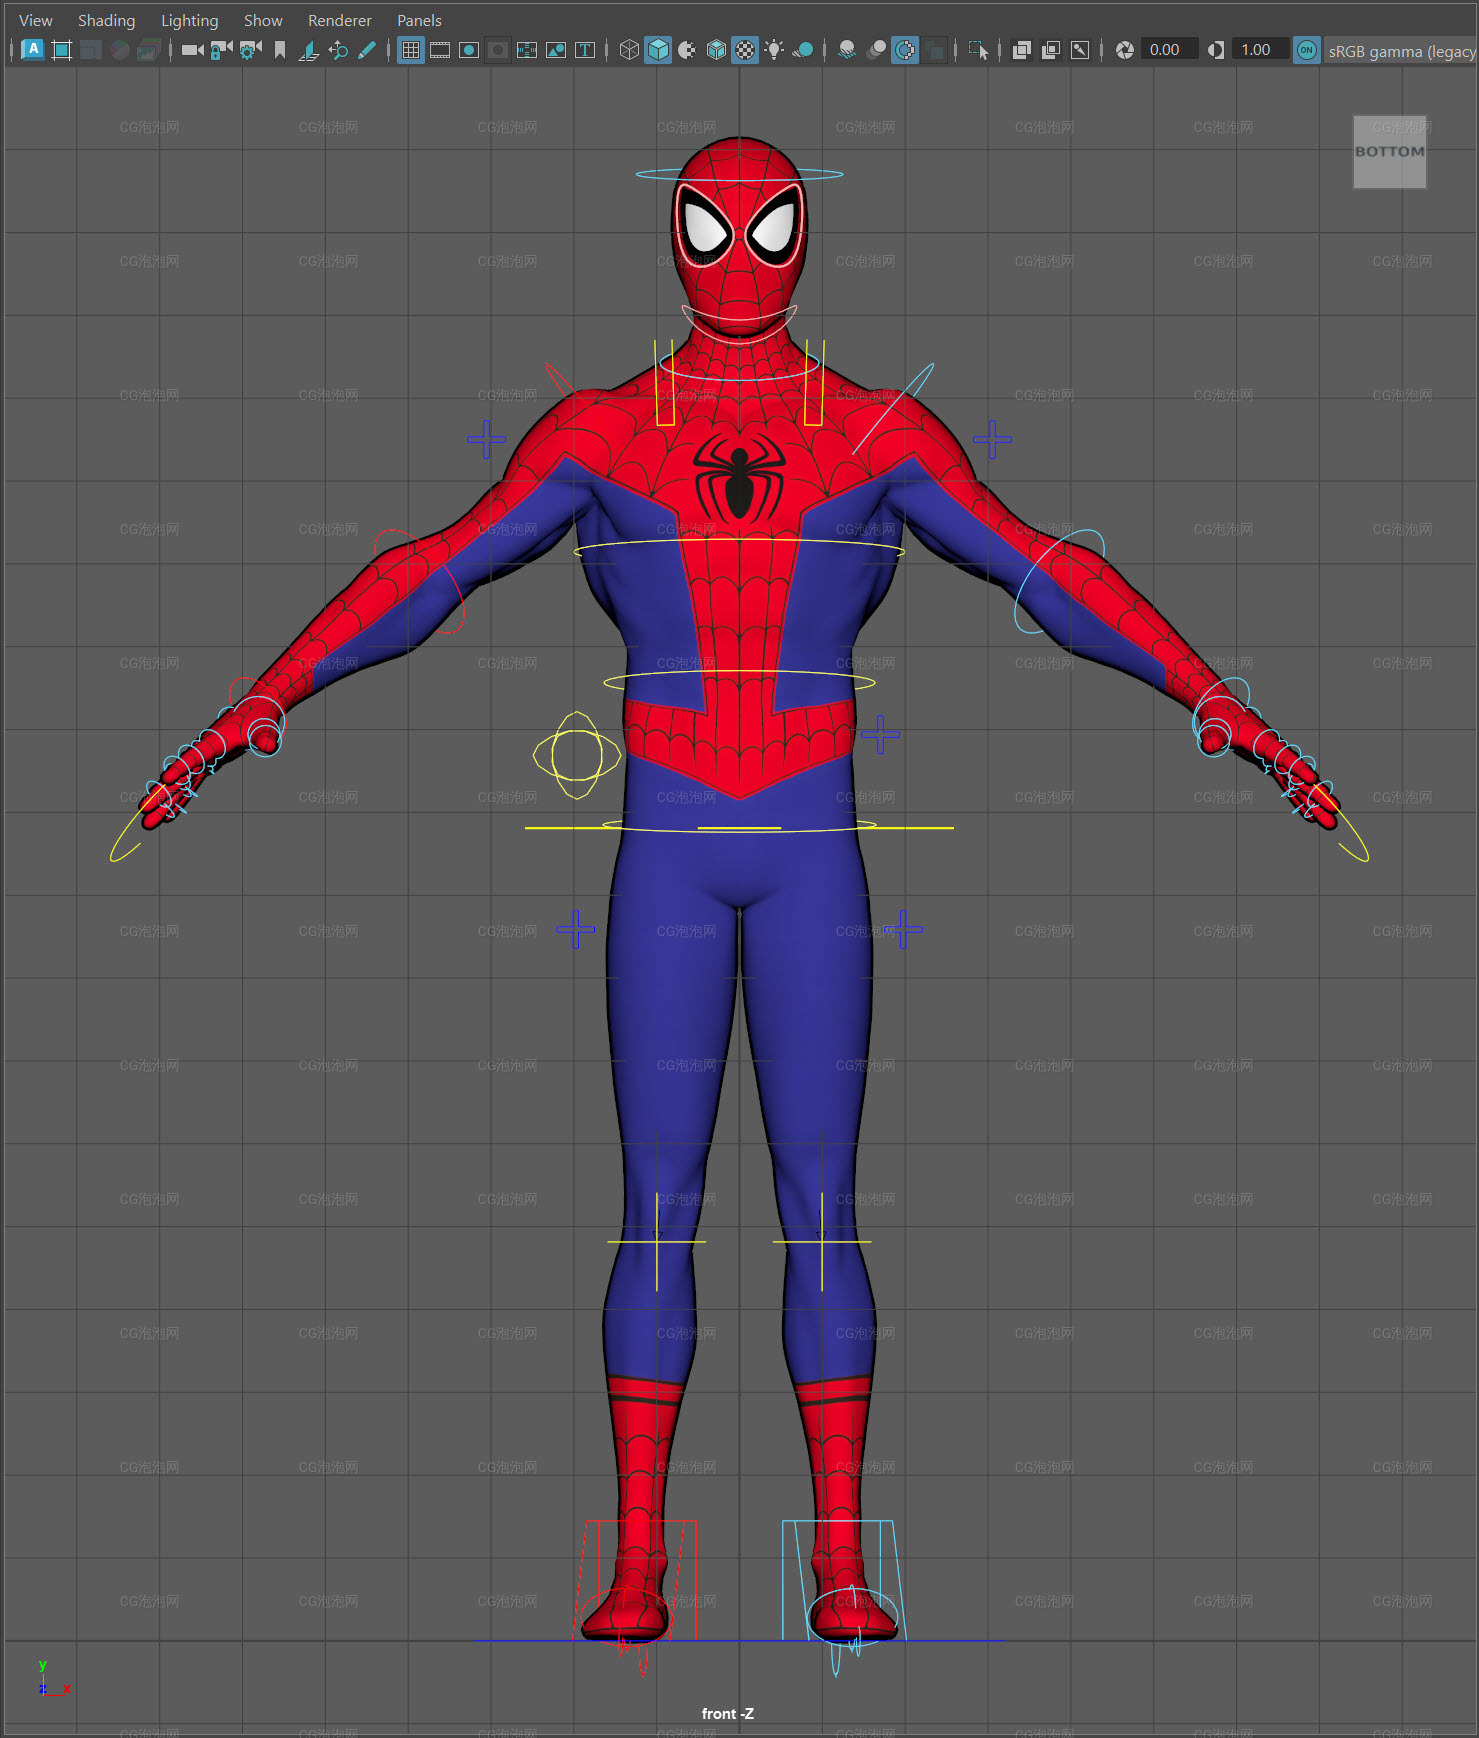Click the Exposure reset aperture icon
This screenshot has width=1479, height=1738.
coord(1125,49)
